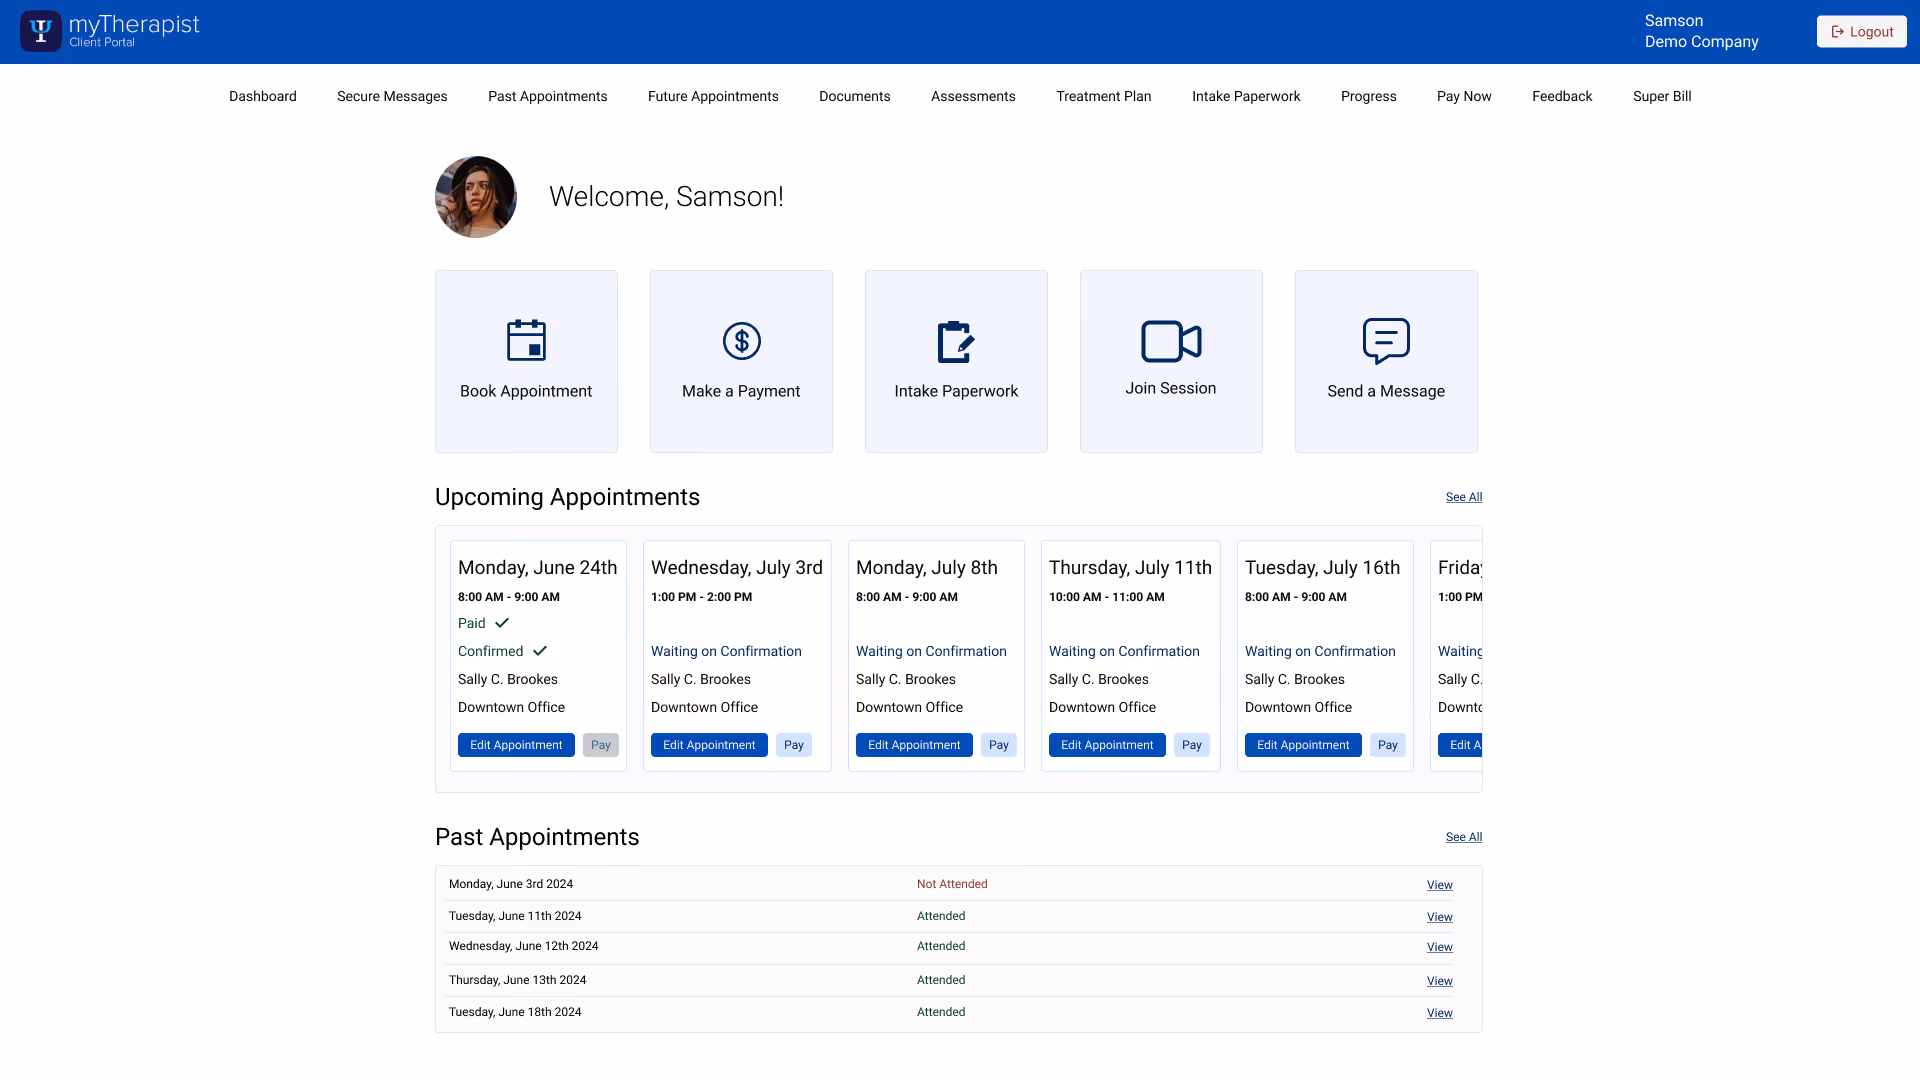Click 'Waiting on Confirmation' on July 3rd card

pos(726,651)
